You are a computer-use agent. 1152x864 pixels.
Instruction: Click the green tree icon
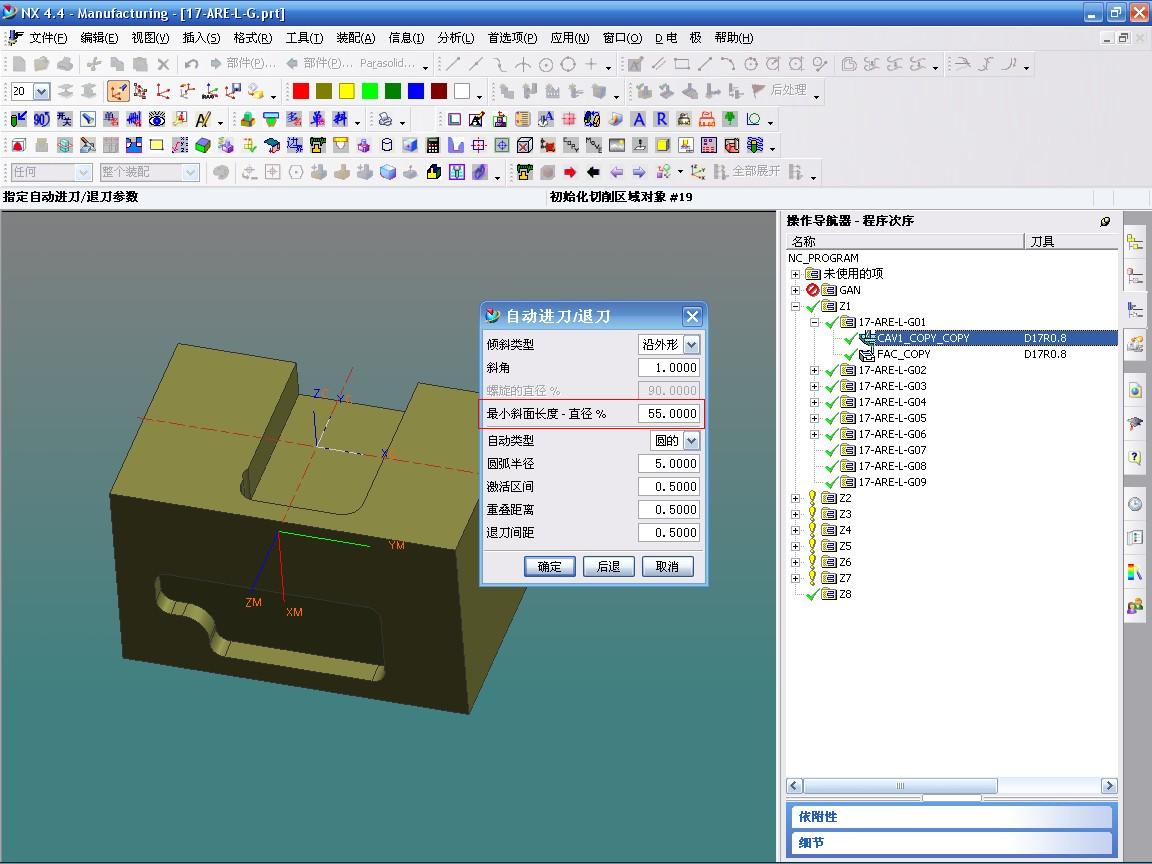click(x=730, y=119)
